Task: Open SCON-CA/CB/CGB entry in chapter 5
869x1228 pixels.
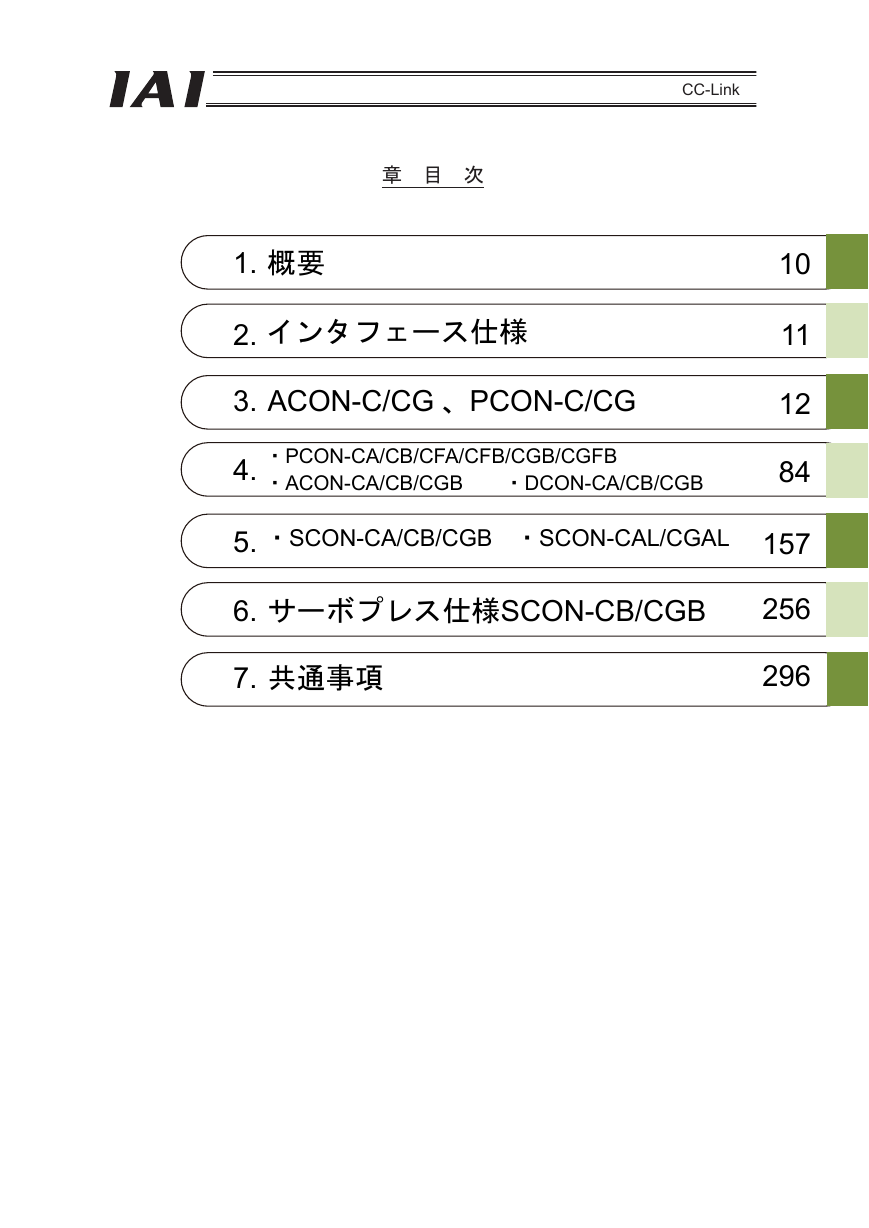Action: [x=382, y=538]
